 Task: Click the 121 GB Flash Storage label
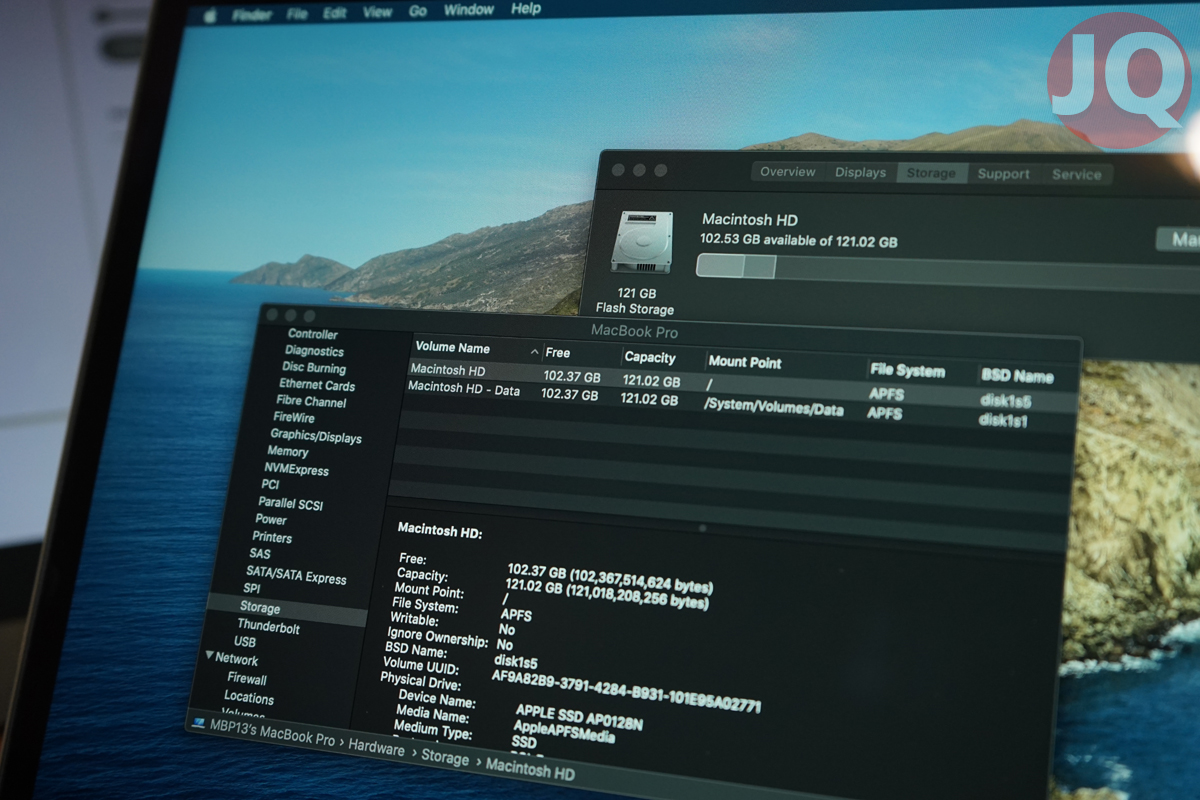[635, 301]
